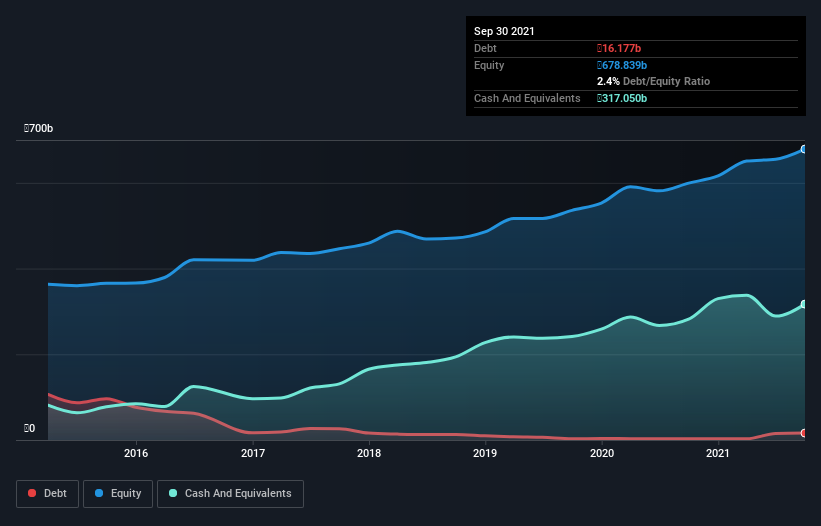The height and width of the screenshot is (526, 821).
Task: Select the 2018 x-axis label
Action: (369, 453)
